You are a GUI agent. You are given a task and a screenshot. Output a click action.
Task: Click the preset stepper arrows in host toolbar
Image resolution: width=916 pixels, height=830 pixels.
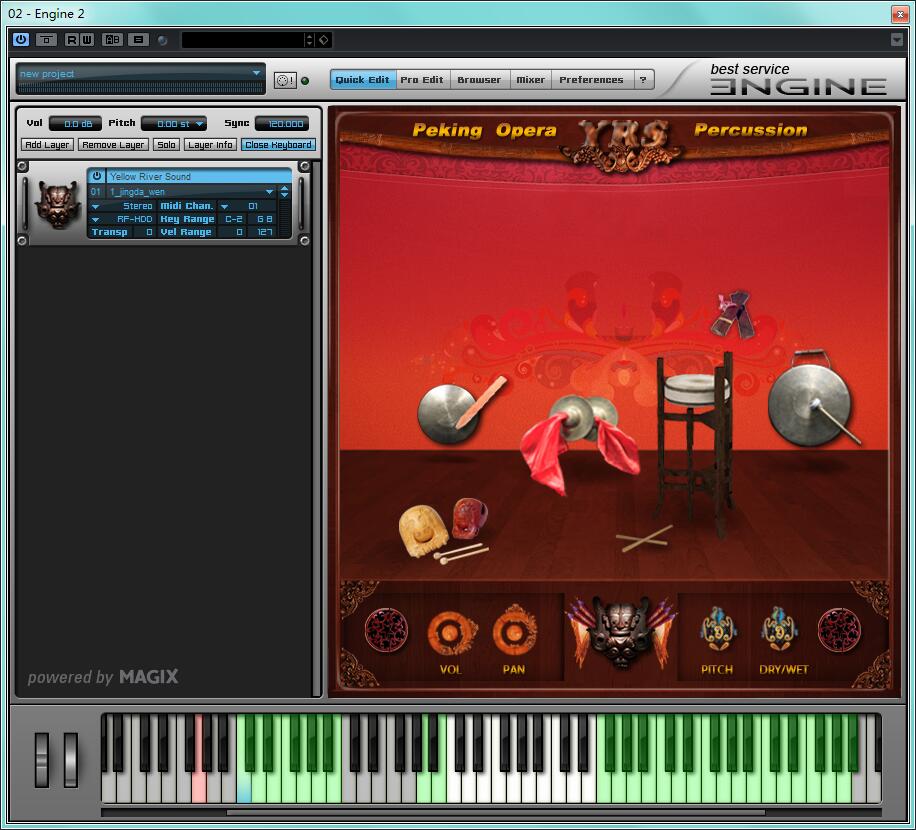point(310,40)
